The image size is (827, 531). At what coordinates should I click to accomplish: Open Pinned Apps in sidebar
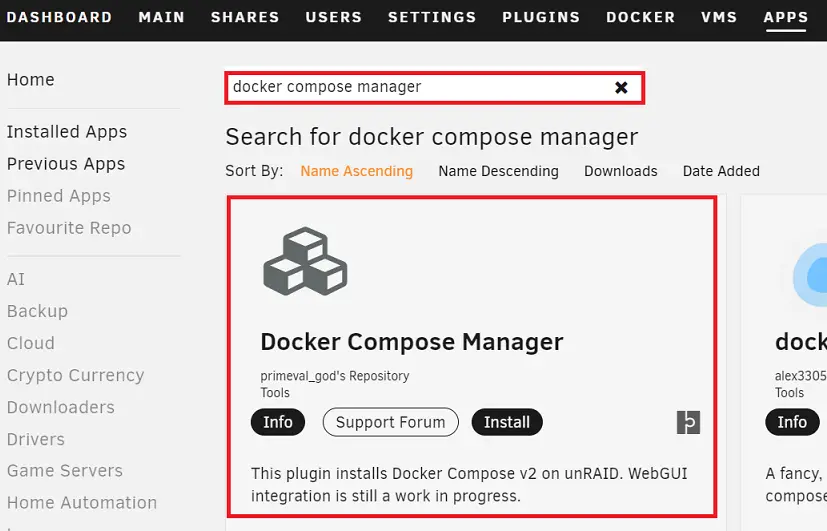(59, 196)
